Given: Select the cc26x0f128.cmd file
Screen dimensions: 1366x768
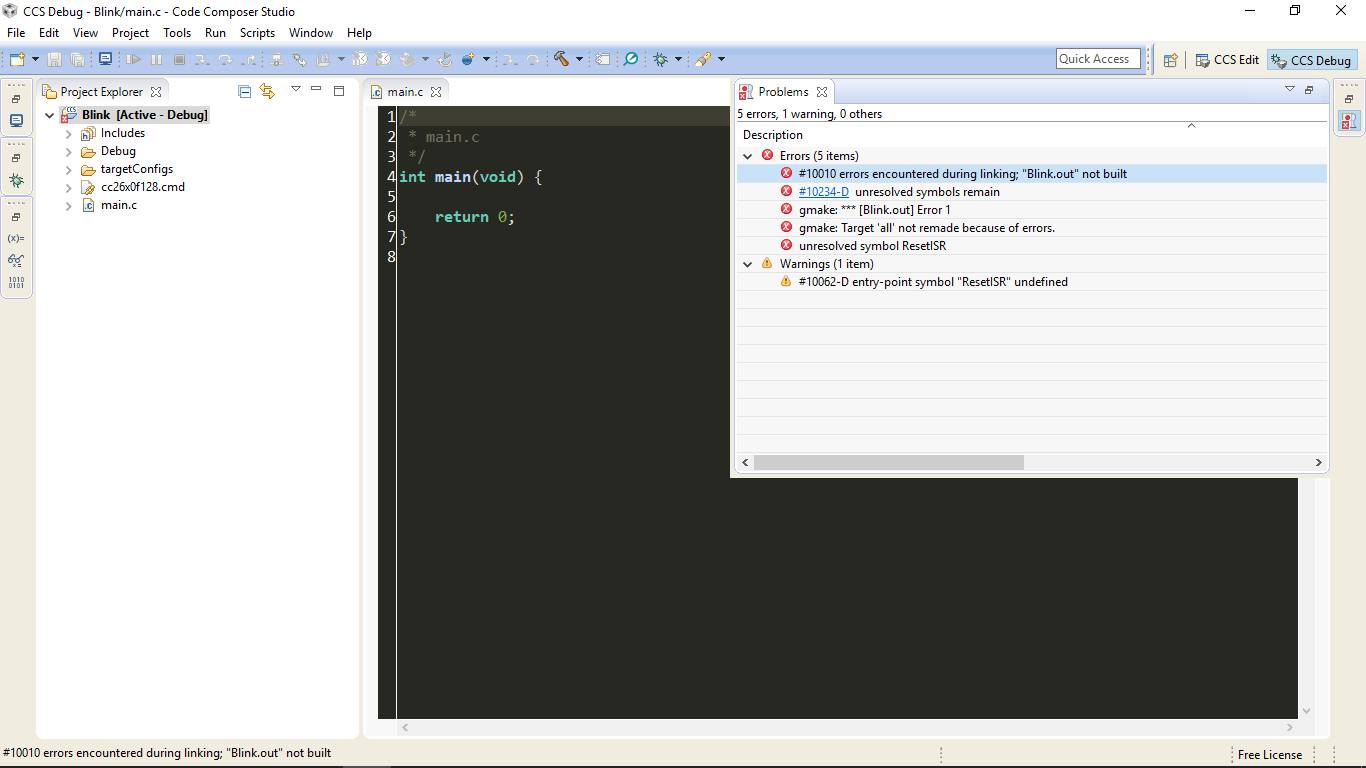Looking at the screenshot, I should tap(143, 187).
